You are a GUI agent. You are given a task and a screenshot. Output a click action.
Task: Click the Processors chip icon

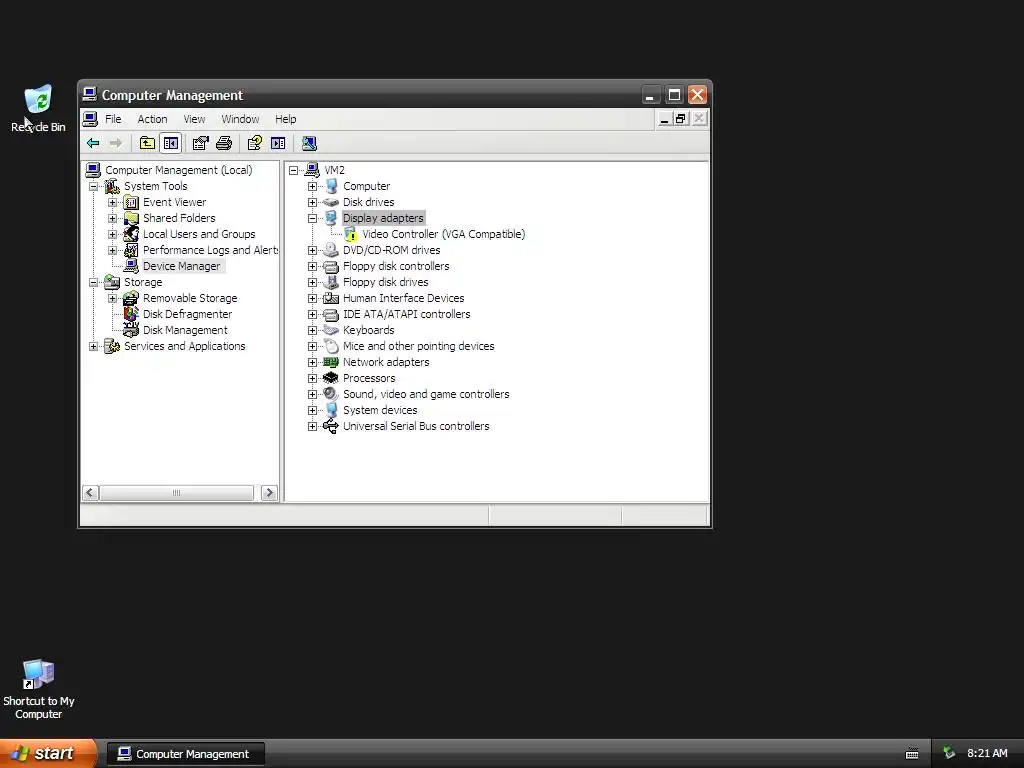331,378
